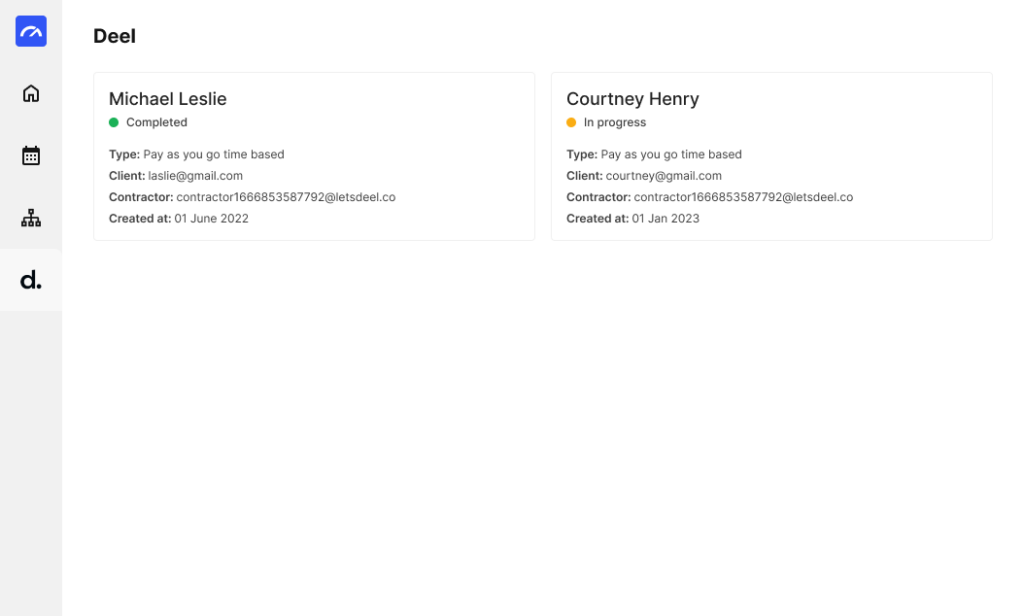Click Michael Leslie's contractor email address

click(286, 197)
